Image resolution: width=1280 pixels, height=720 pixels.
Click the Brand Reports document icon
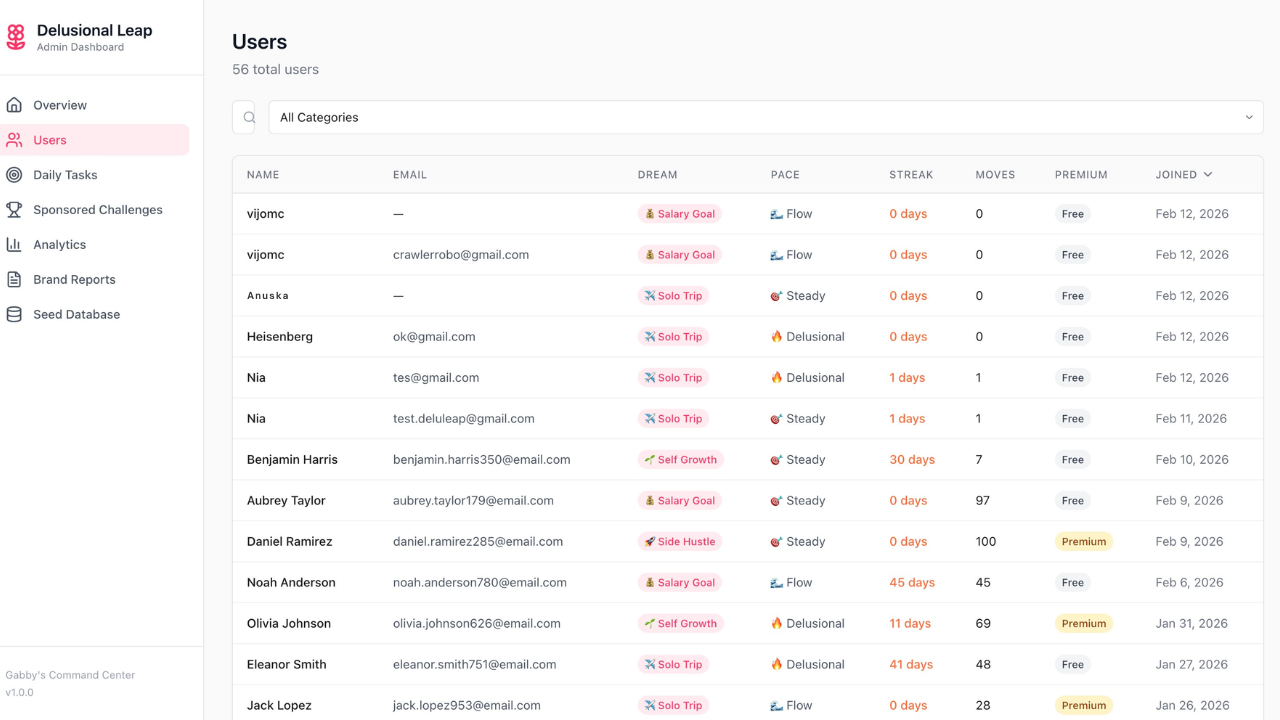[14, 280]
